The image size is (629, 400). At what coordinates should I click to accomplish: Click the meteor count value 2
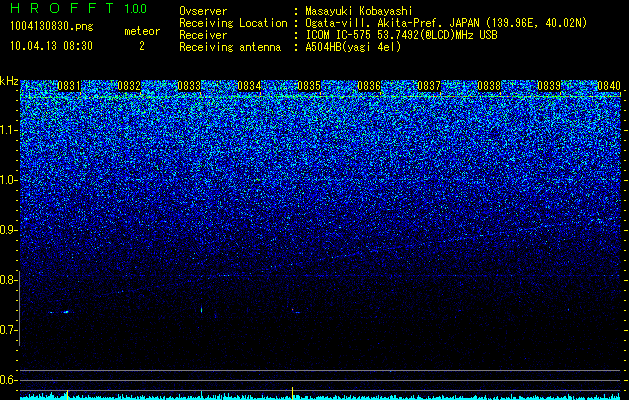click(142, 46)
